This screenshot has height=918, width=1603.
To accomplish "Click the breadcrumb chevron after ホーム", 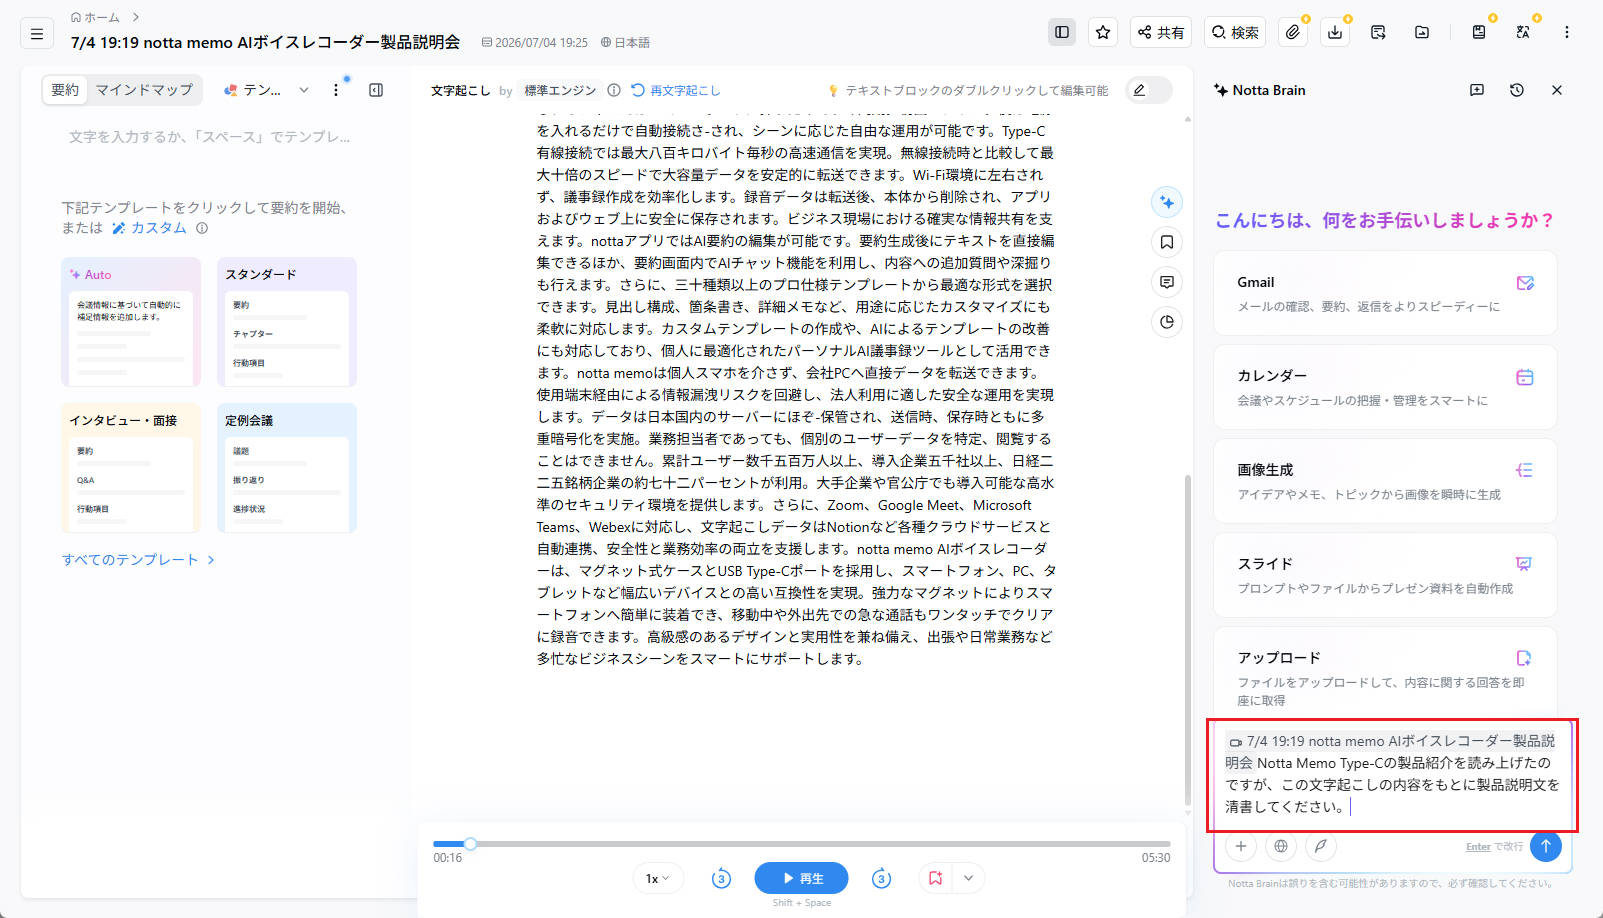I will (x=136, y=17).
